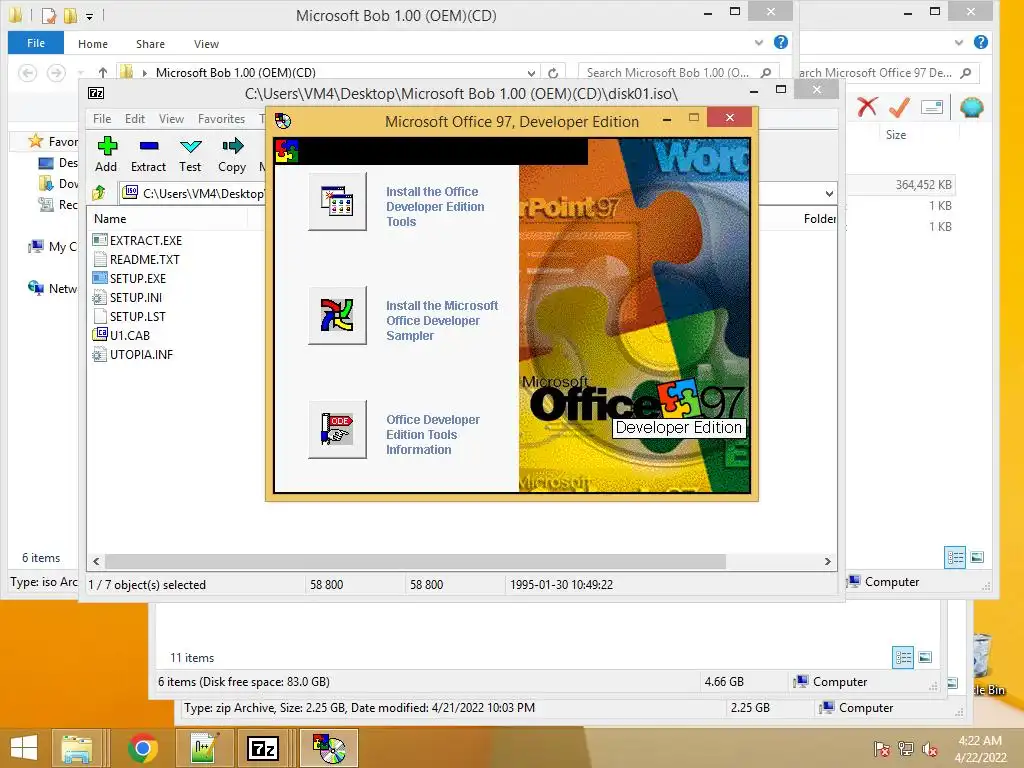Click the Install Office Developer Edition Tools icon
Screen dimensions: 1024x768
click(x=338, y=201)
